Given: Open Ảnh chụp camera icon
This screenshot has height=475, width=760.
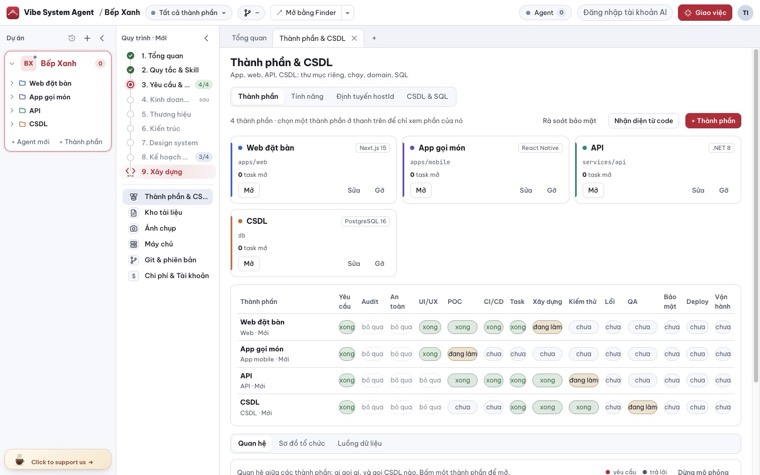Looking at the screenshot, I should 133,228.
